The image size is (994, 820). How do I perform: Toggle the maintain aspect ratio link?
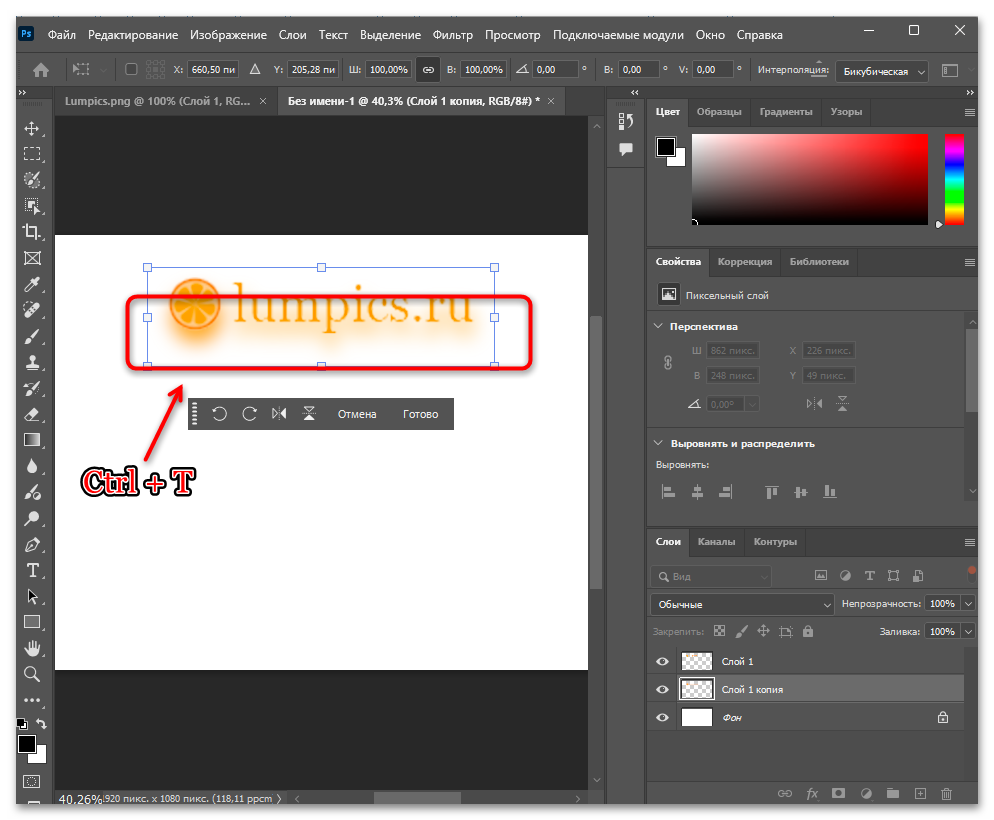[428, 70]
